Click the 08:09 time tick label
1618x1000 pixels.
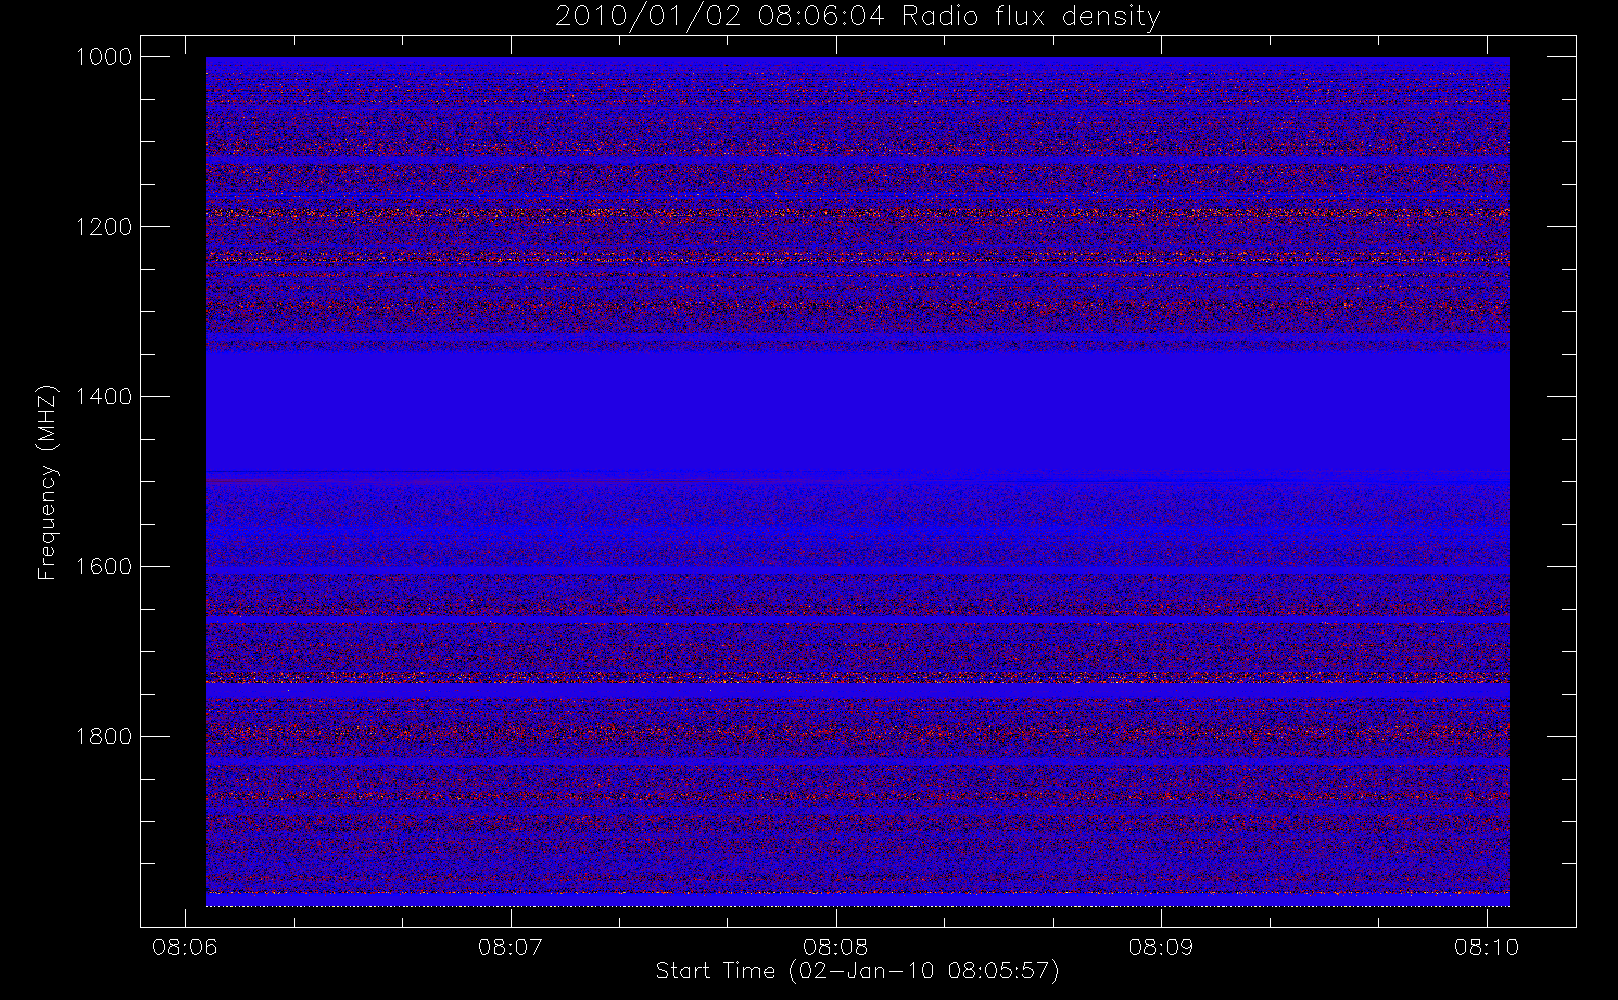pyautogui.click(x=1161, y=947)
